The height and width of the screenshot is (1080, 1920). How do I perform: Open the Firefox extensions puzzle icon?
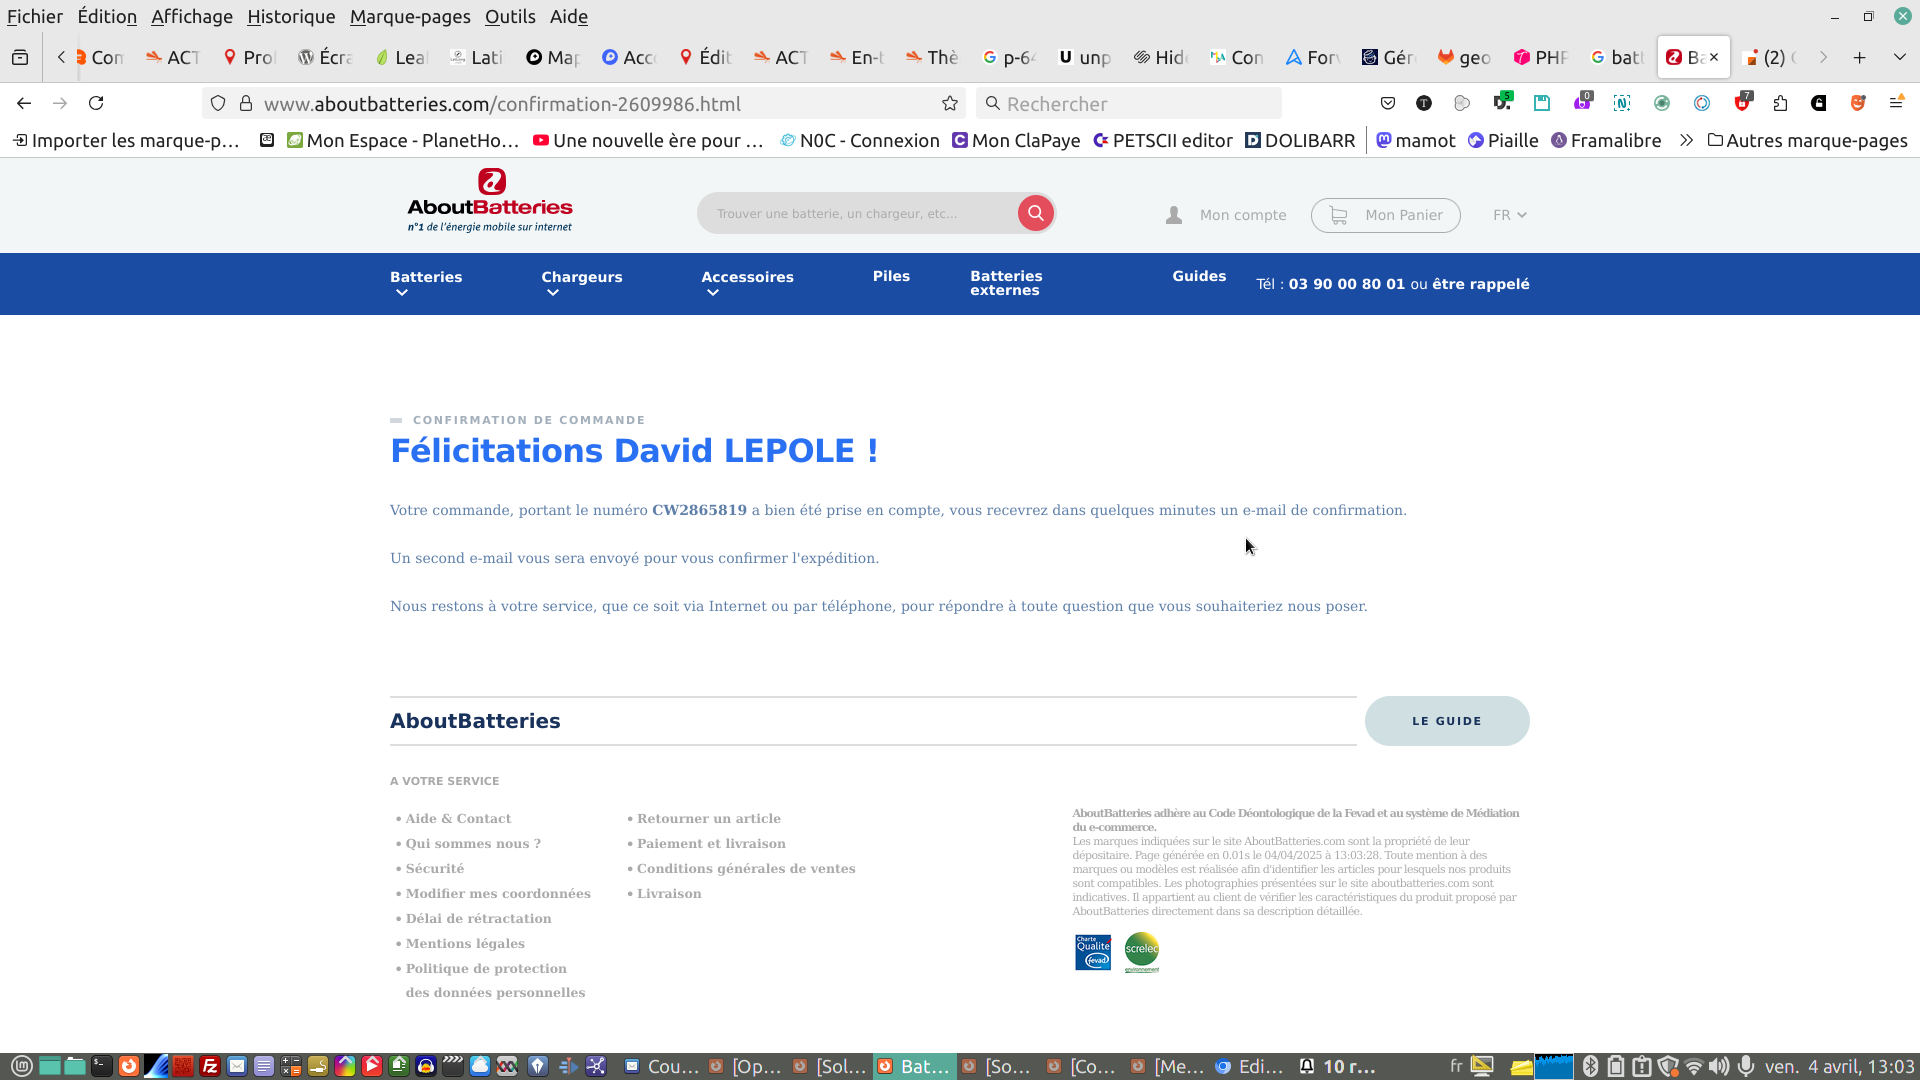[1780, 103]
